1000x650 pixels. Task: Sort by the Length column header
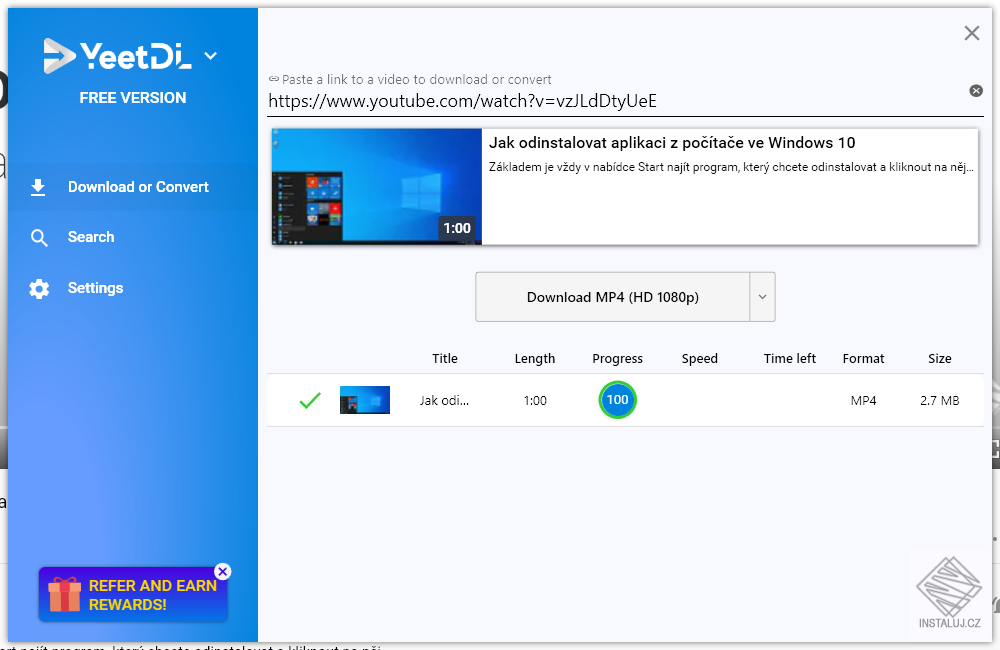point(534,358)
